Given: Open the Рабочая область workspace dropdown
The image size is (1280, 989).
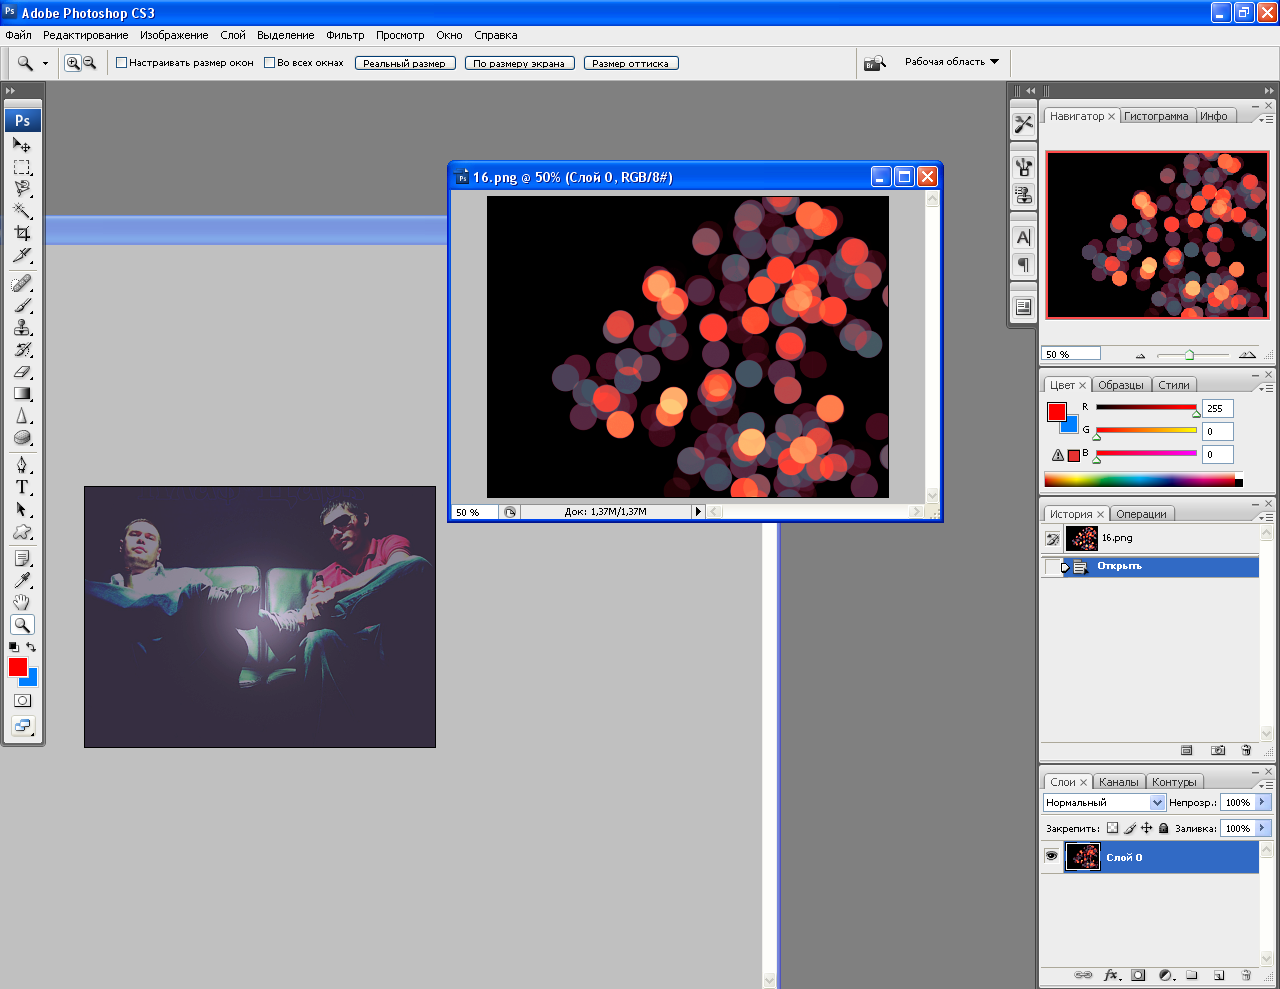Looking at the screenshot, I should coord(951,62).
